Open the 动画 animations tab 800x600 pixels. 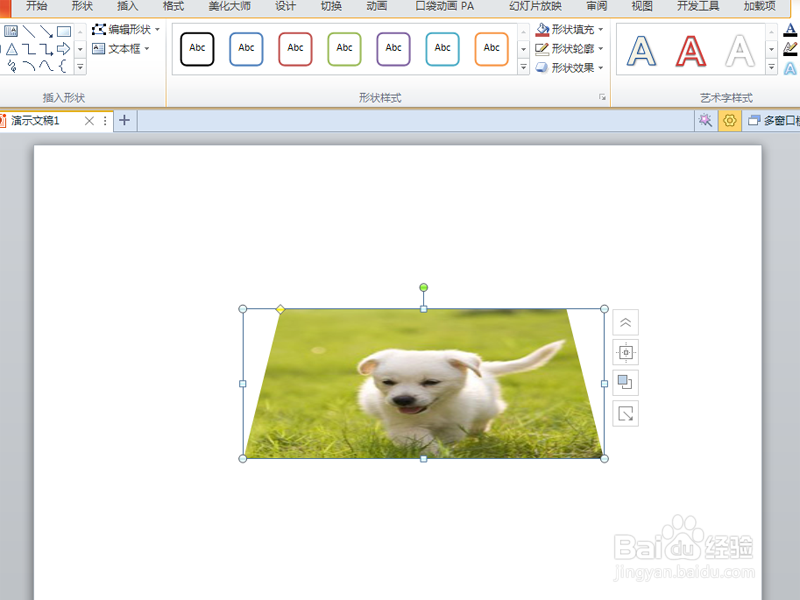pyautogui.click(x=377, y=6)
